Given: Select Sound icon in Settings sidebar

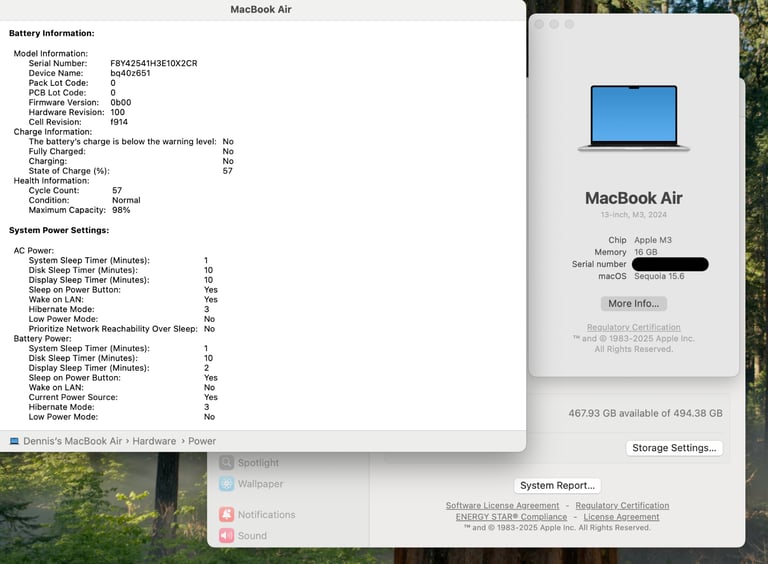Looking at the screenshot, I should pos(226,536).
